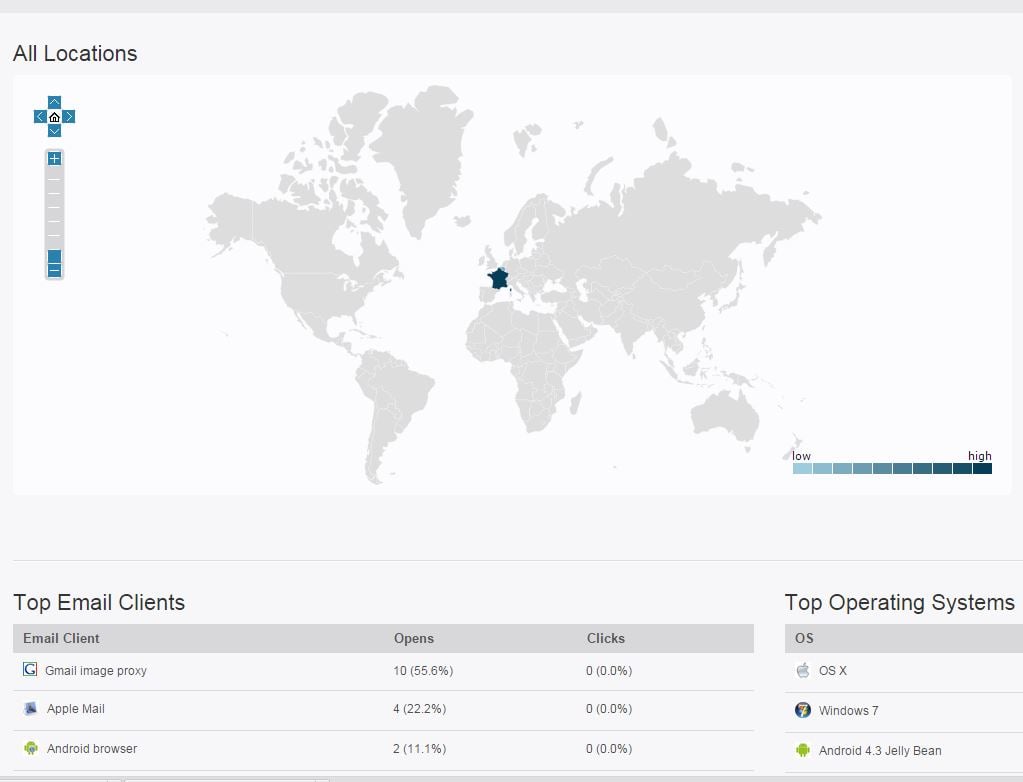Image resolution: width=1023 pixels, height=782 pixels.
Task: Click the zoom-out minus icon on the map
Action: 54,269
